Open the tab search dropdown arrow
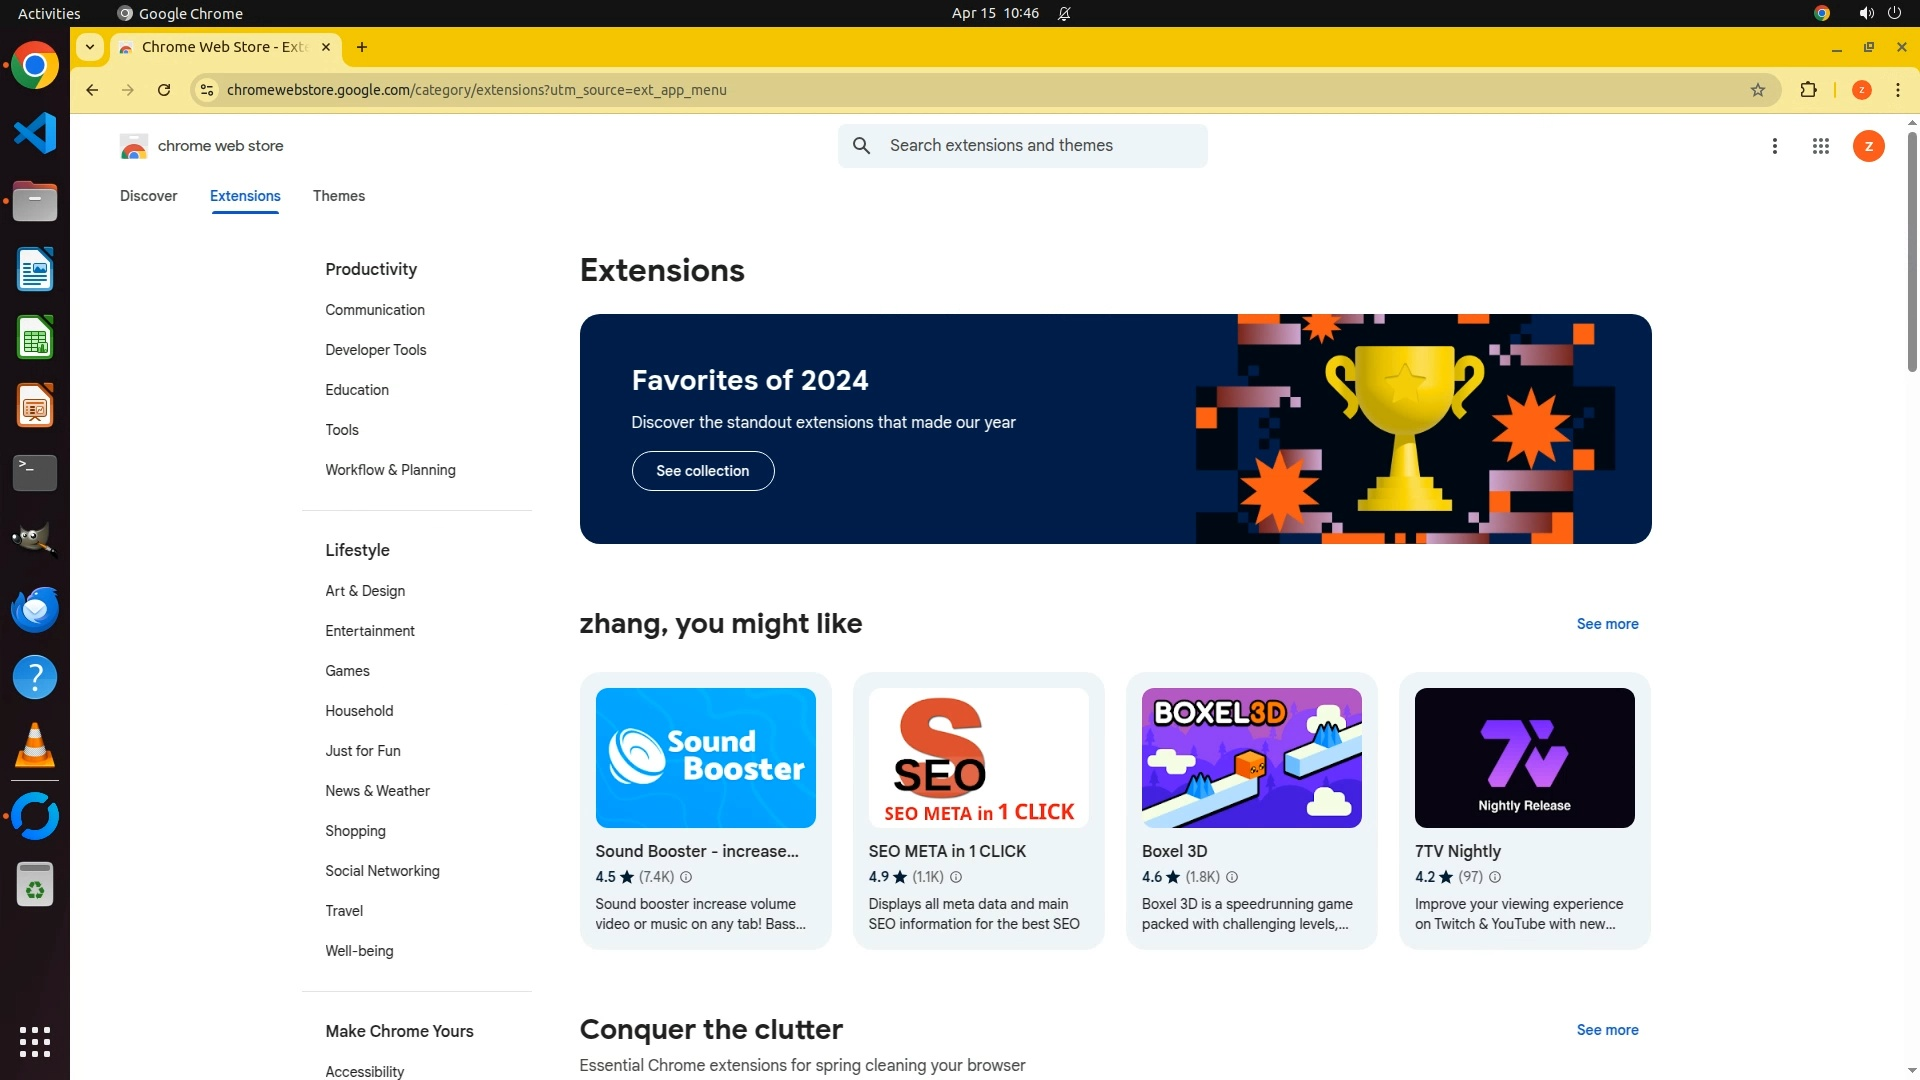The width and height of the screenshot is (1920, 1080). coord(90,47)
